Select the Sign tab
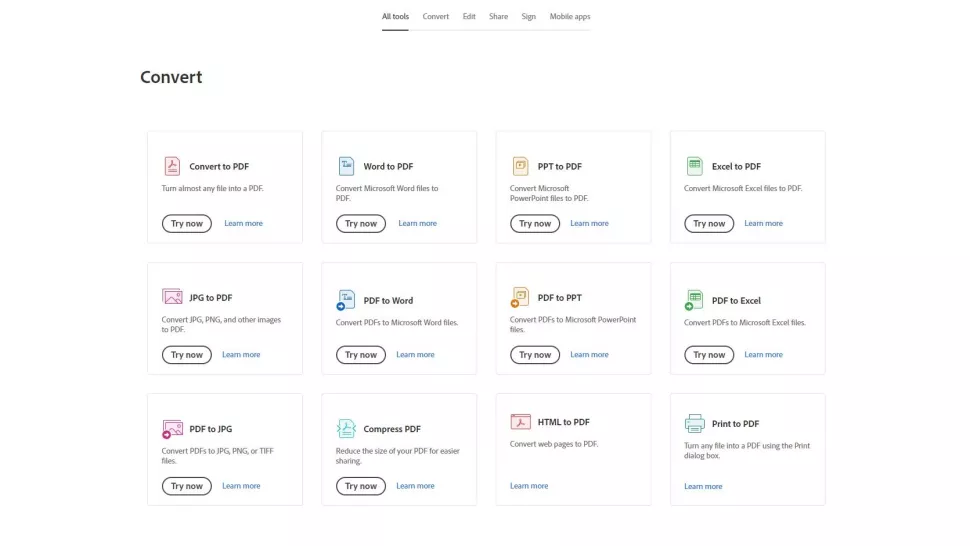 [x=528, y=17]
